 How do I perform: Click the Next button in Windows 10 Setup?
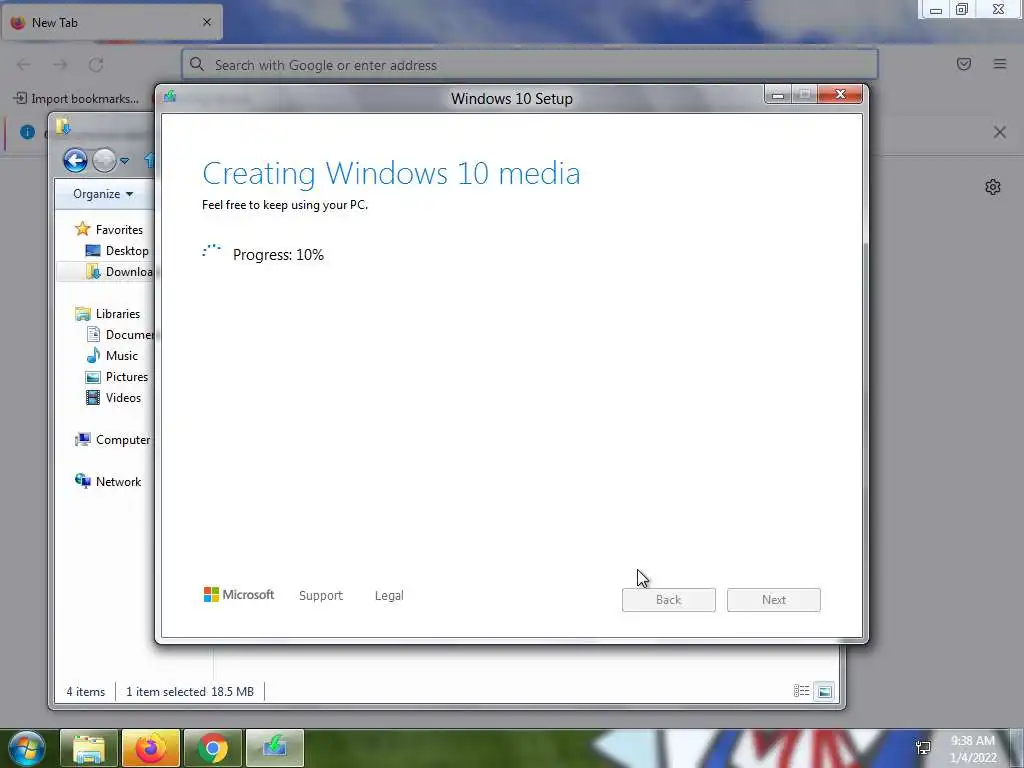pyautogui.click(x=773, y=600)
